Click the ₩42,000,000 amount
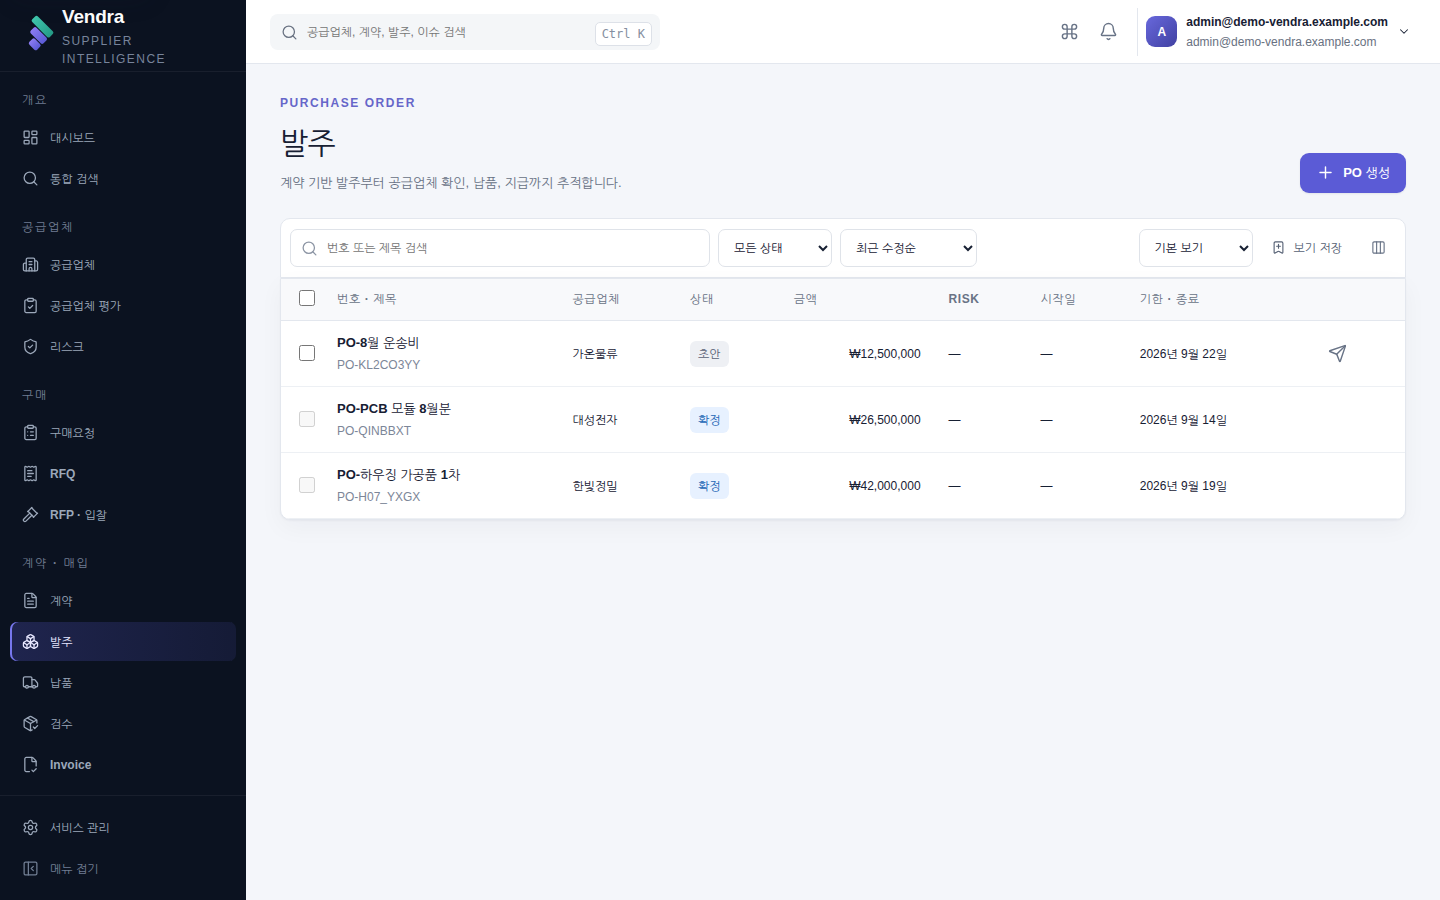The height and width of the screenshot is (900, 1440). [885, 486]
